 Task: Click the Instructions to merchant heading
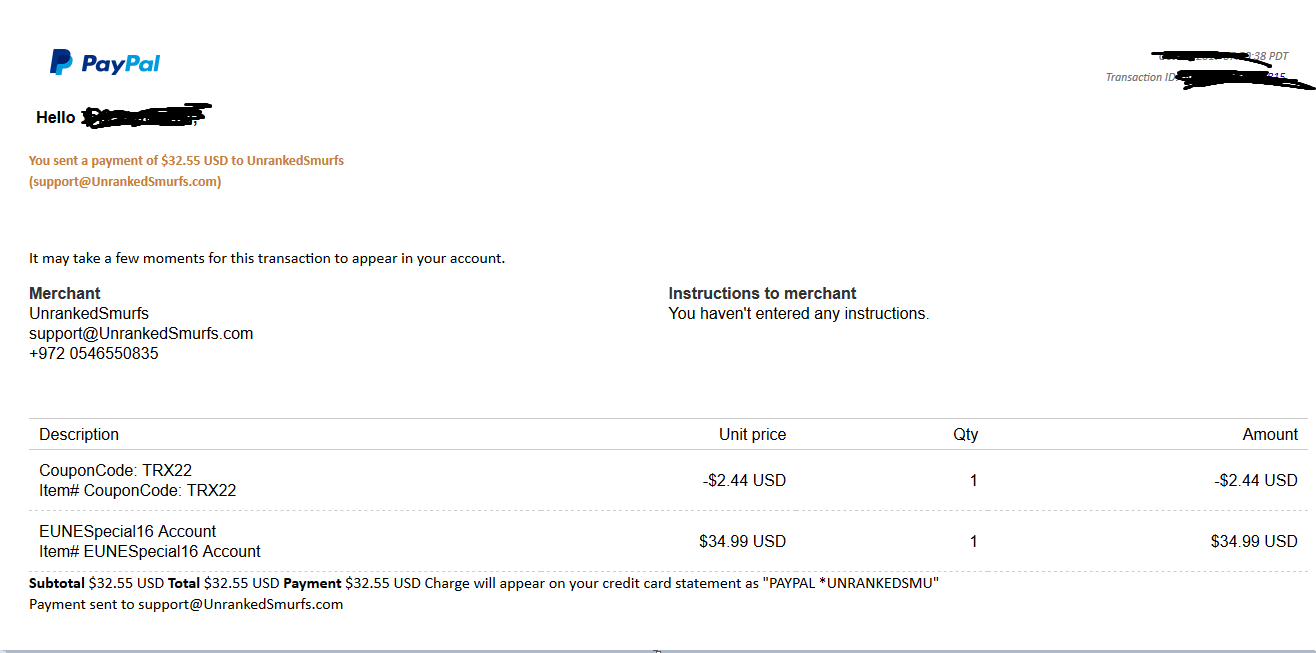point(762,294)
